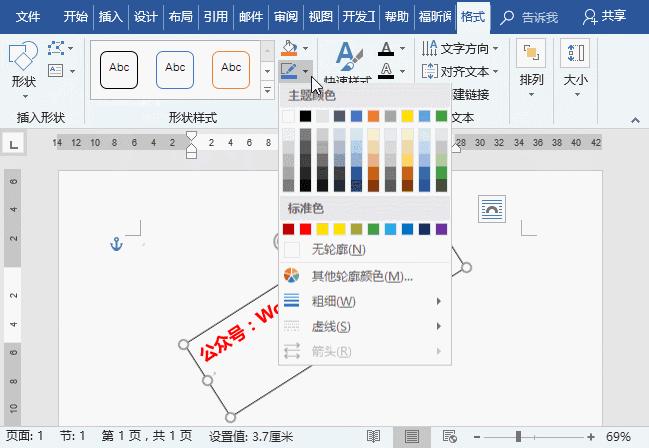Expand the Shape Fill dropdown arrow
The image size is (649, 448).
pos(305,48)
